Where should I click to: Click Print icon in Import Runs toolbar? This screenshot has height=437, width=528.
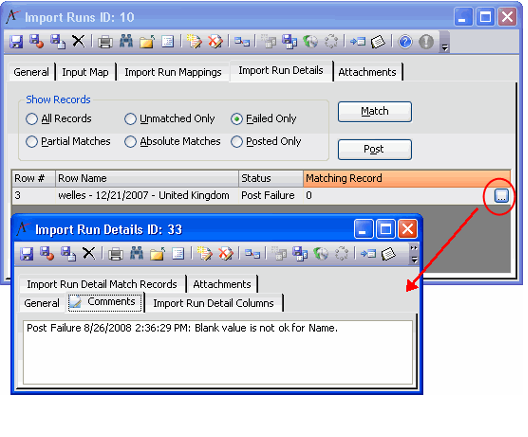click(105, 42)
